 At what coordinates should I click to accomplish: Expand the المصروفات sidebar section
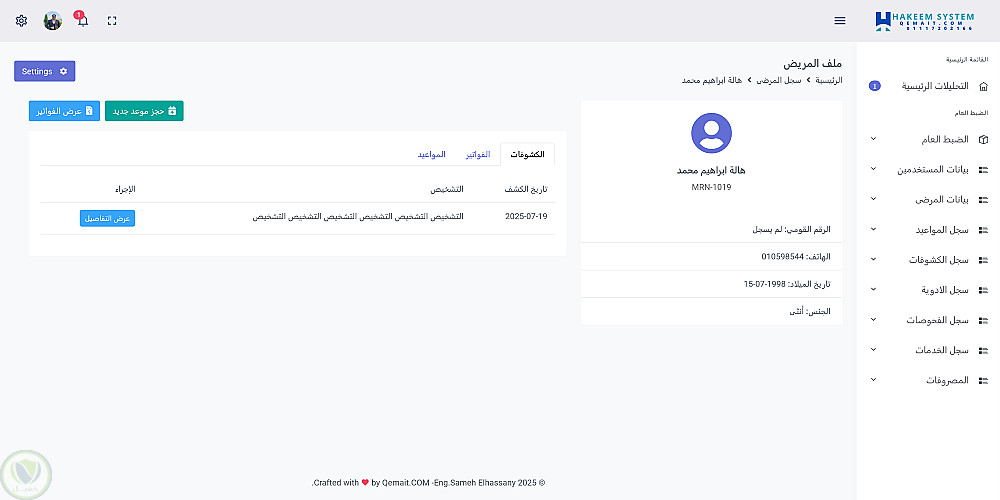pyautogui.click(x=929, y=380)
